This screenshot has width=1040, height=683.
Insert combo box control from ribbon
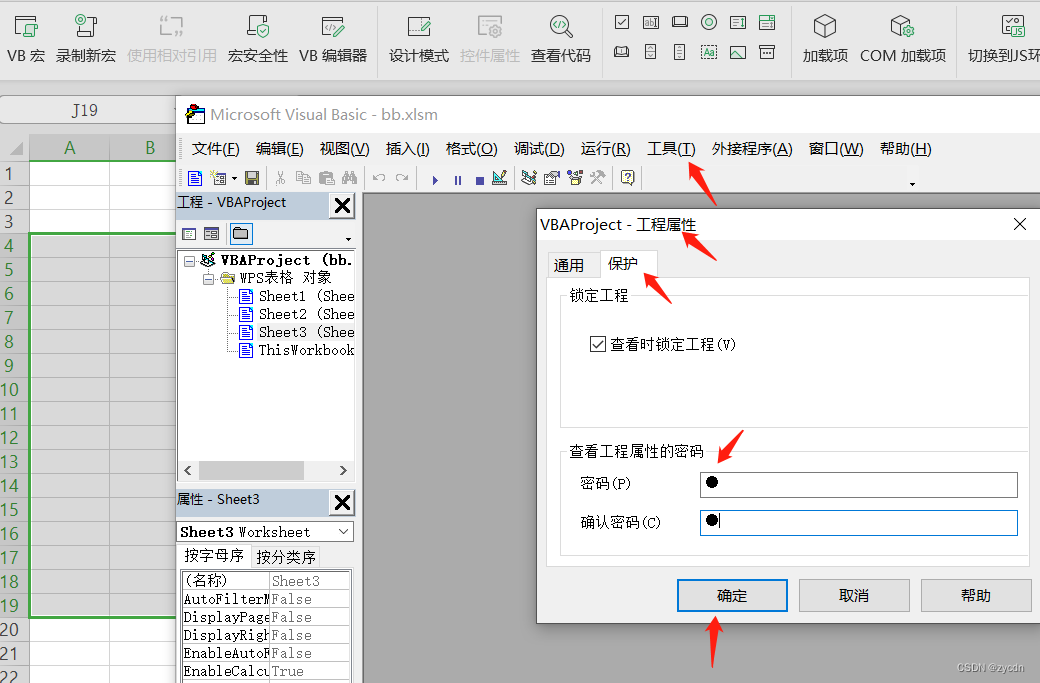coord(767,23)
